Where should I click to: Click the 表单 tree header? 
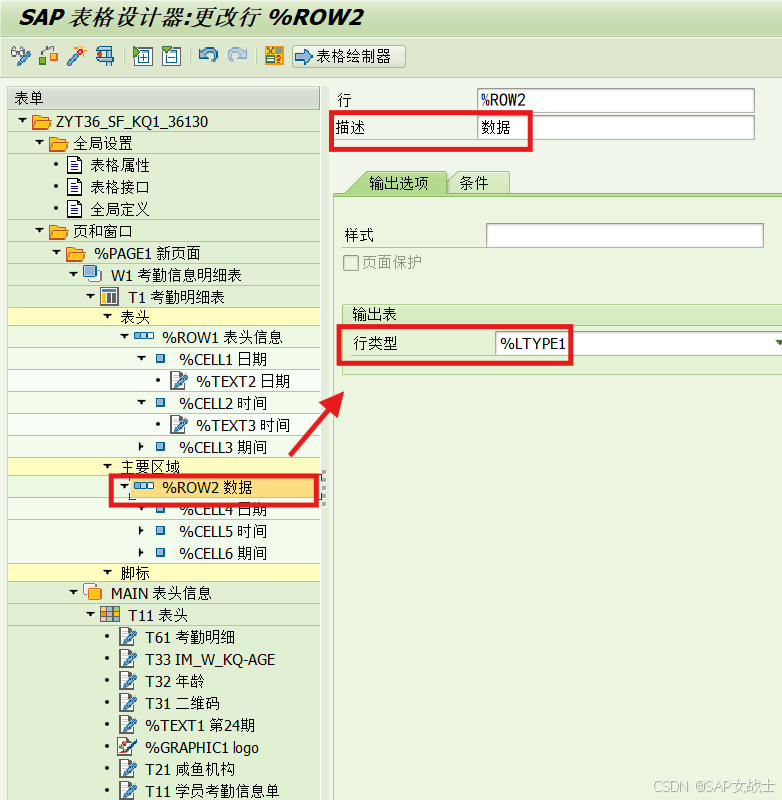(x=164, y=98)
